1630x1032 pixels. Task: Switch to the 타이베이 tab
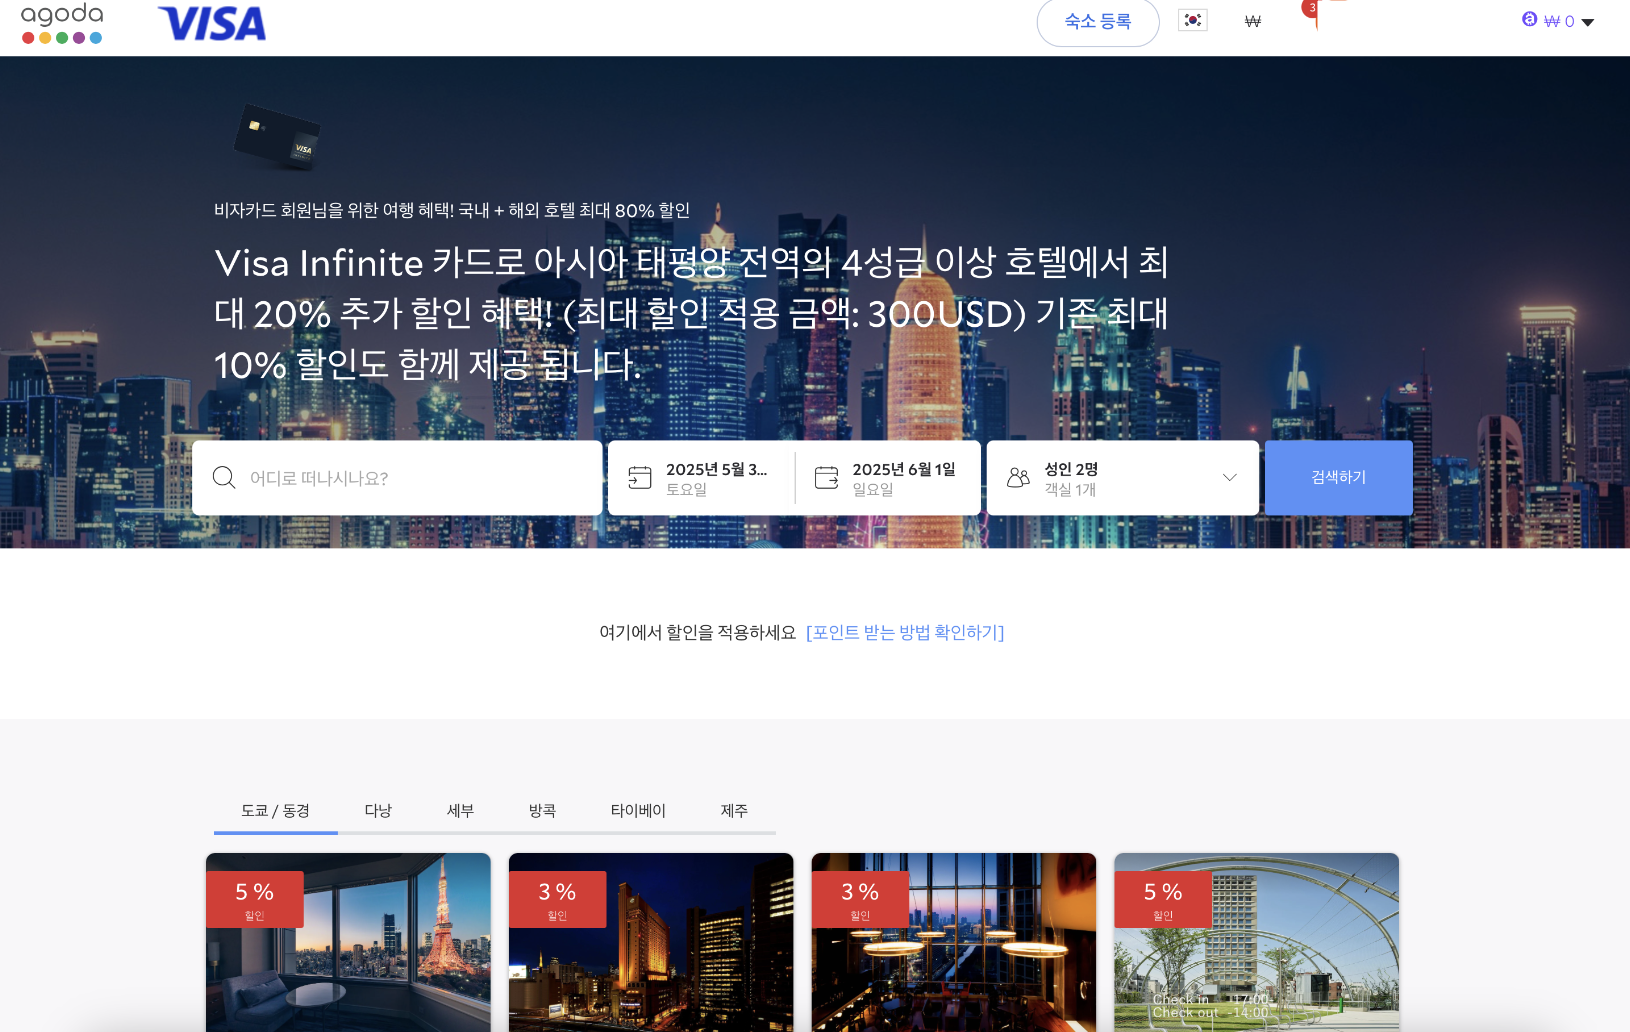tap(638, 810)
